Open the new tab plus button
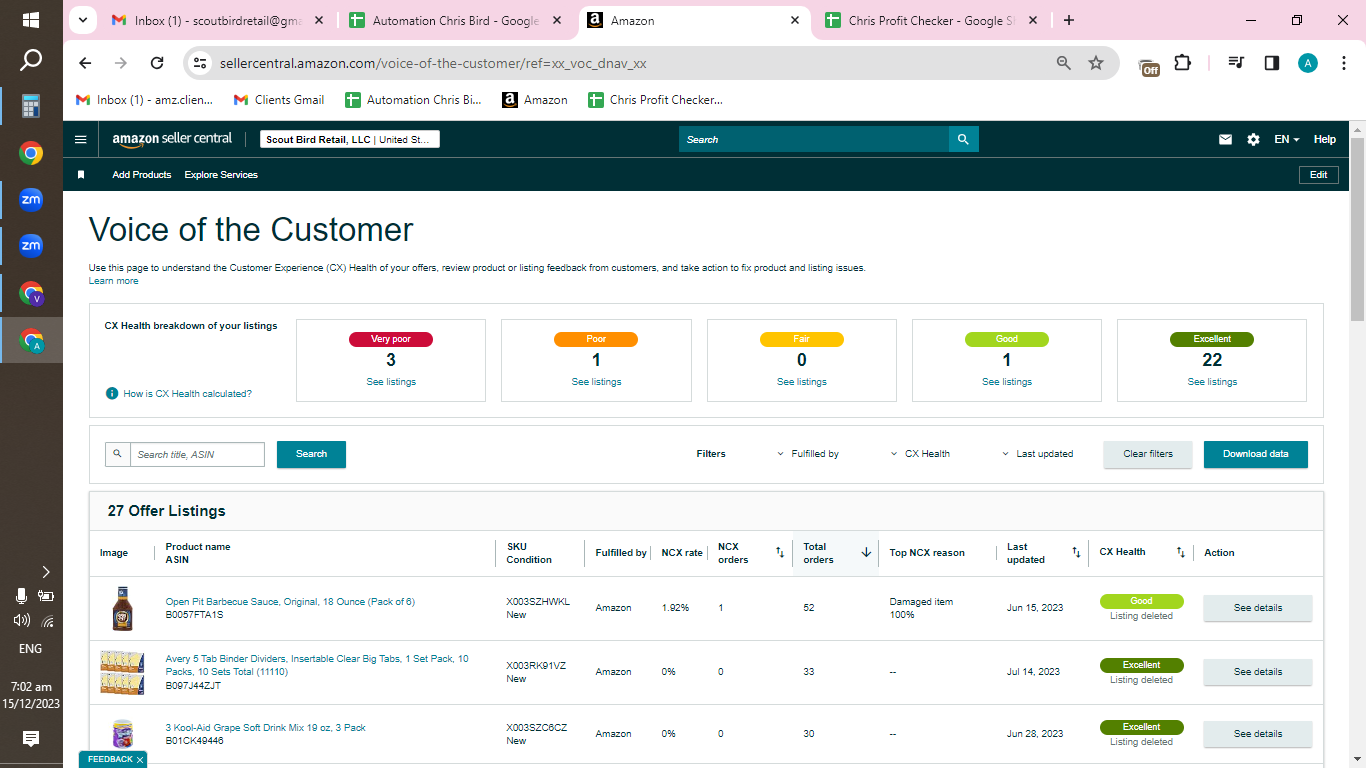The width and height of the screenshot is (1366, 768). [1069, 20]
